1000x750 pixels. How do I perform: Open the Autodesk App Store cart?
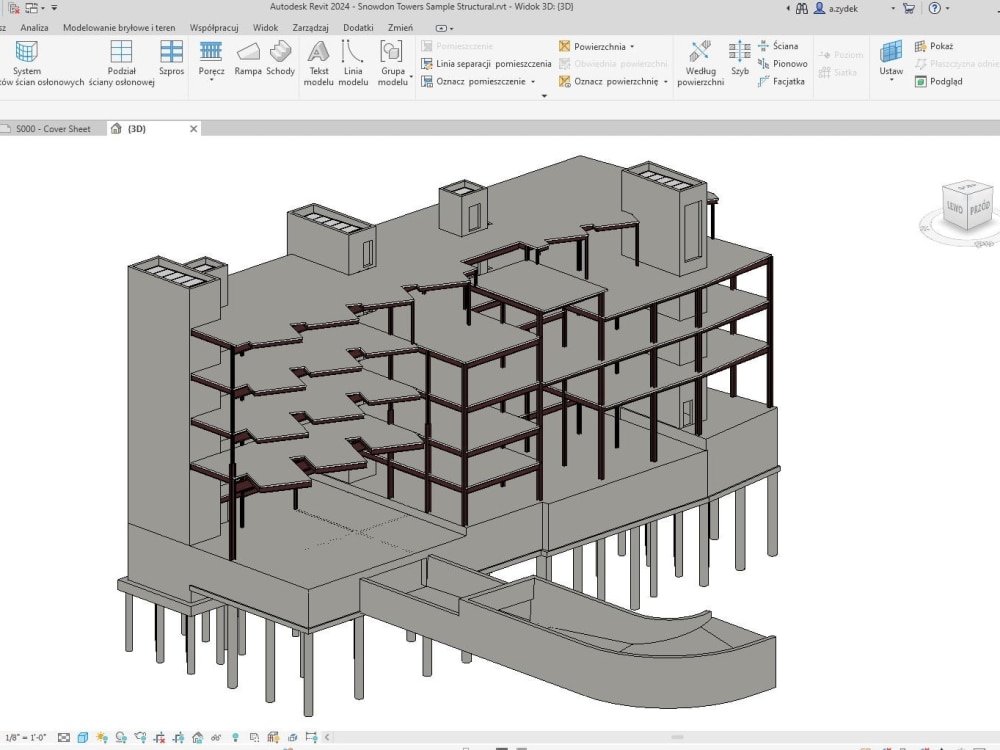[x=909, y=8]
